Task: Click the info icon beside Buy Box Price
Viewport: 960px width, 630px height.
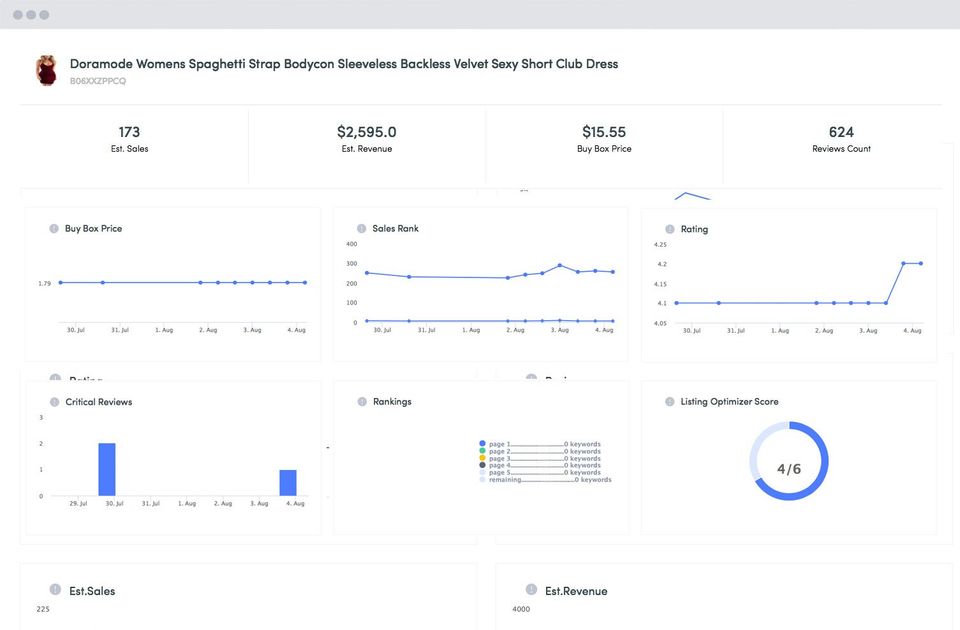Action: pyautogui.click(x=54, y=229)
